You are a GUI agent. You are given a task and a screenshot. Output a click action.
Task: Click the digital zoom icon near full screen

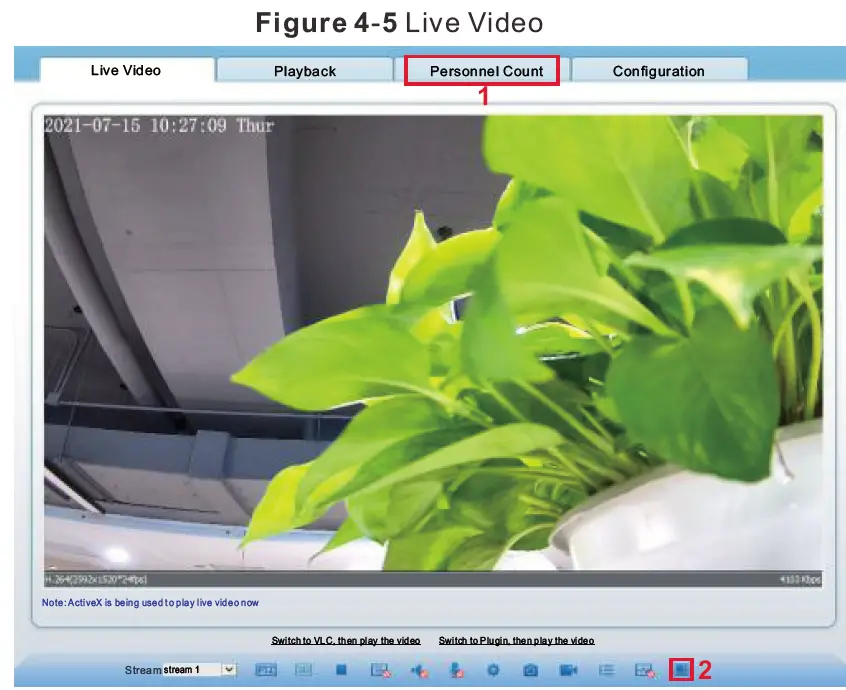645,668
